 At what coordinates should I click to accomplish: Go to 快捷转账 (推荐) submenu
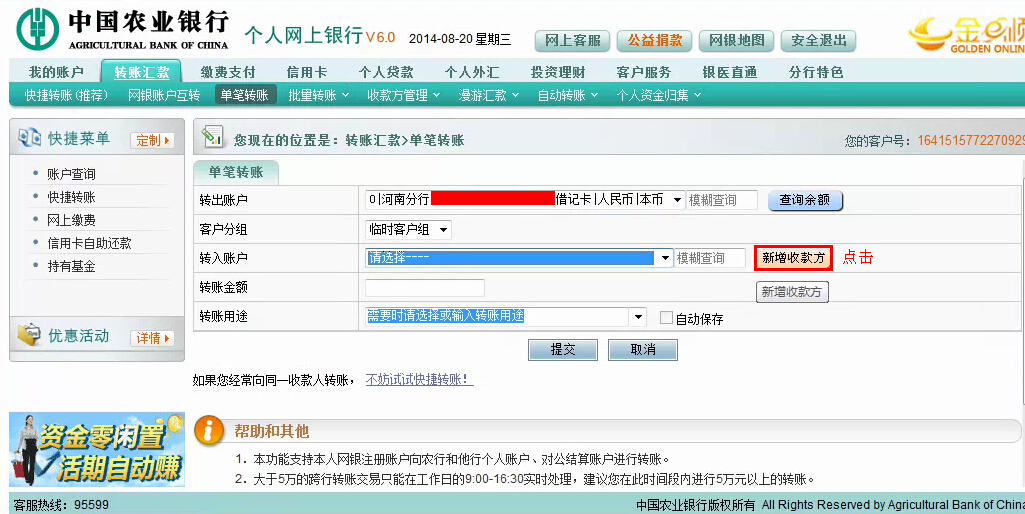pos(66,95)
